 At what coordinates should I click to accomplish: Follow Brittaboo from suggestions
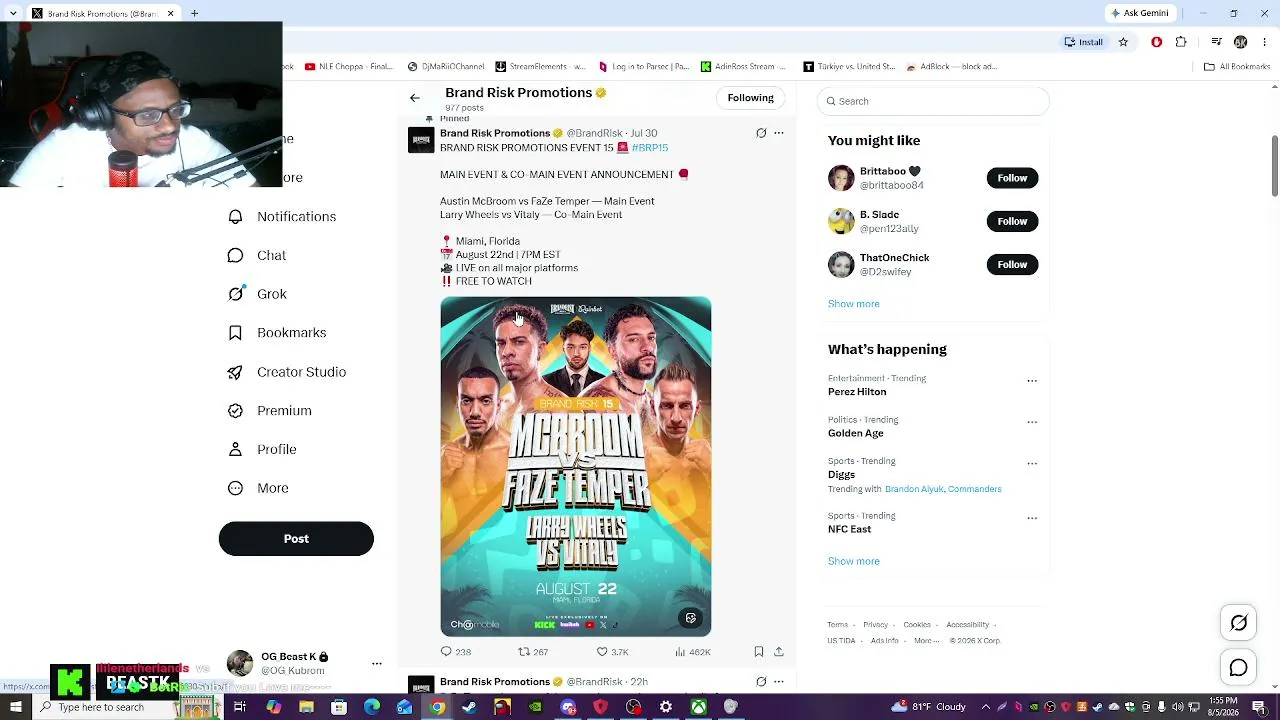pyautogui.click(x=1012, y=178)
